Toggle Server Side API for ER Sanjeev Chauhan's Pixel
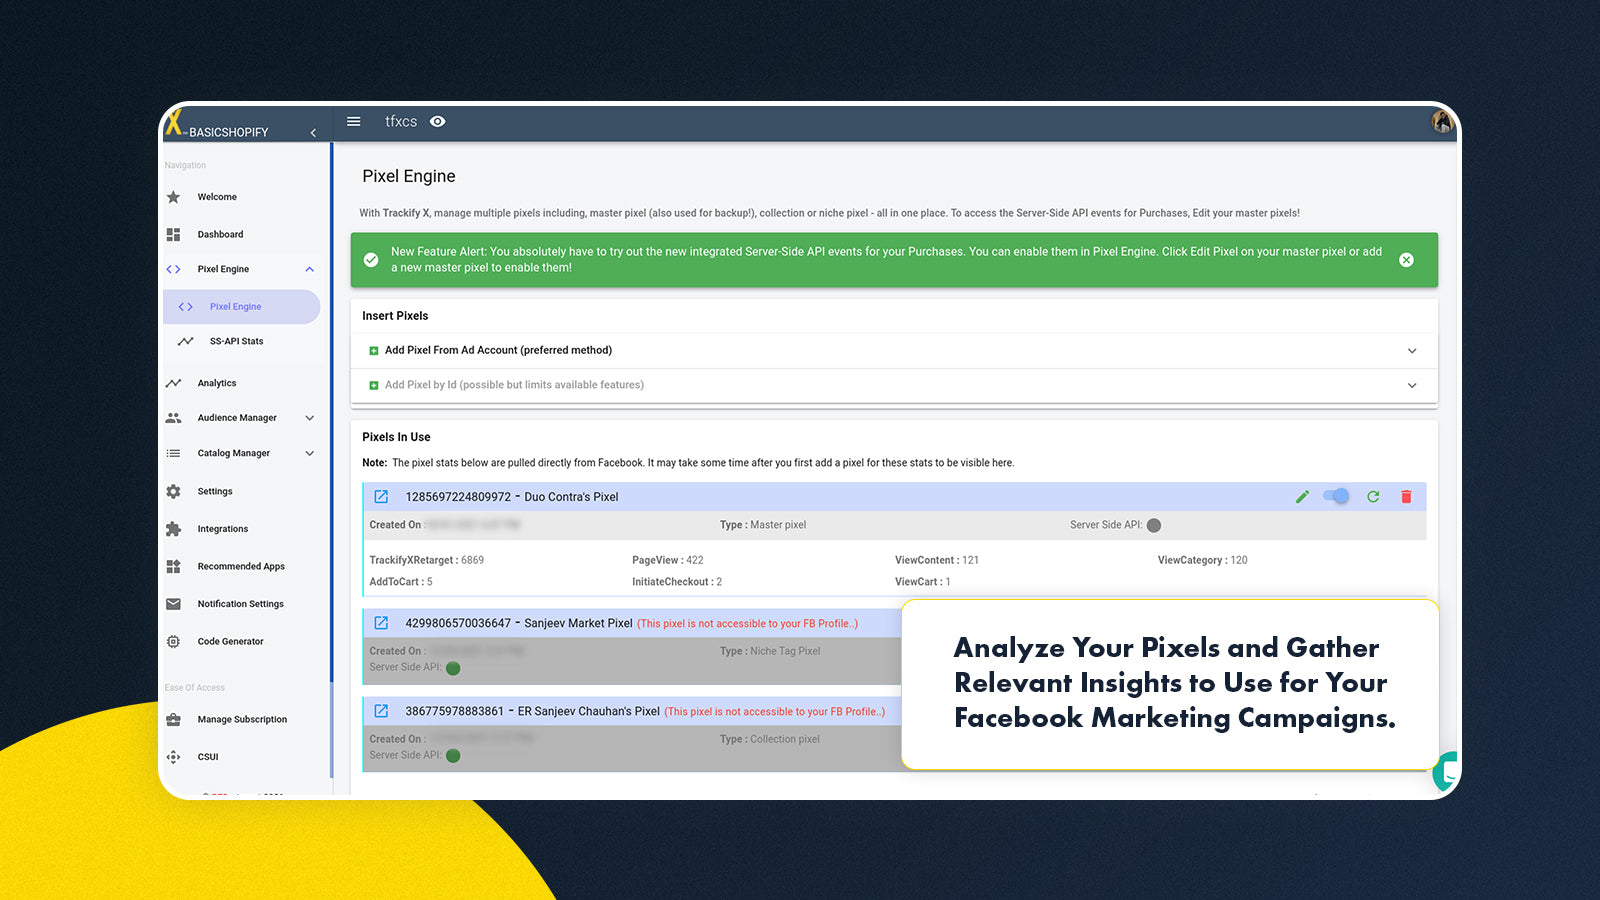The image size is (1600, 900). pos(453,756)
